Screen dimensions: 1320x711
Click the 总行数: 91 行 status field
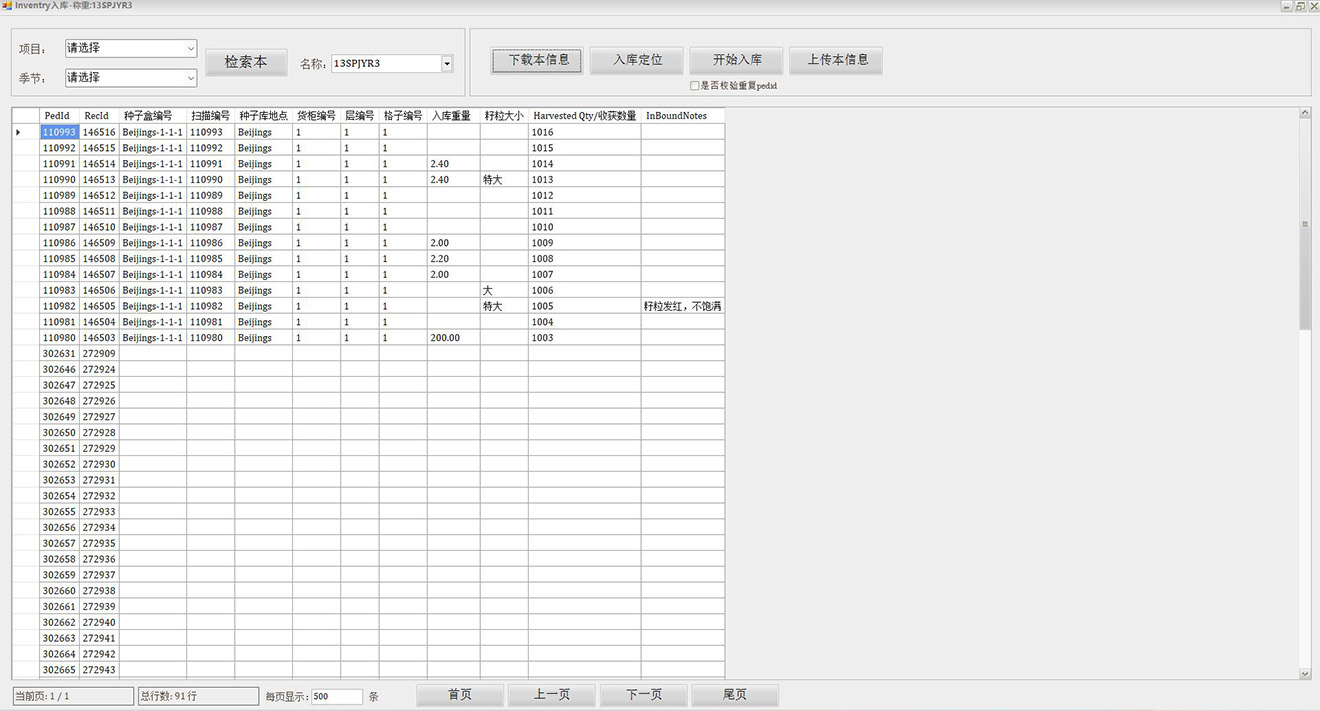tap(198, 696)
